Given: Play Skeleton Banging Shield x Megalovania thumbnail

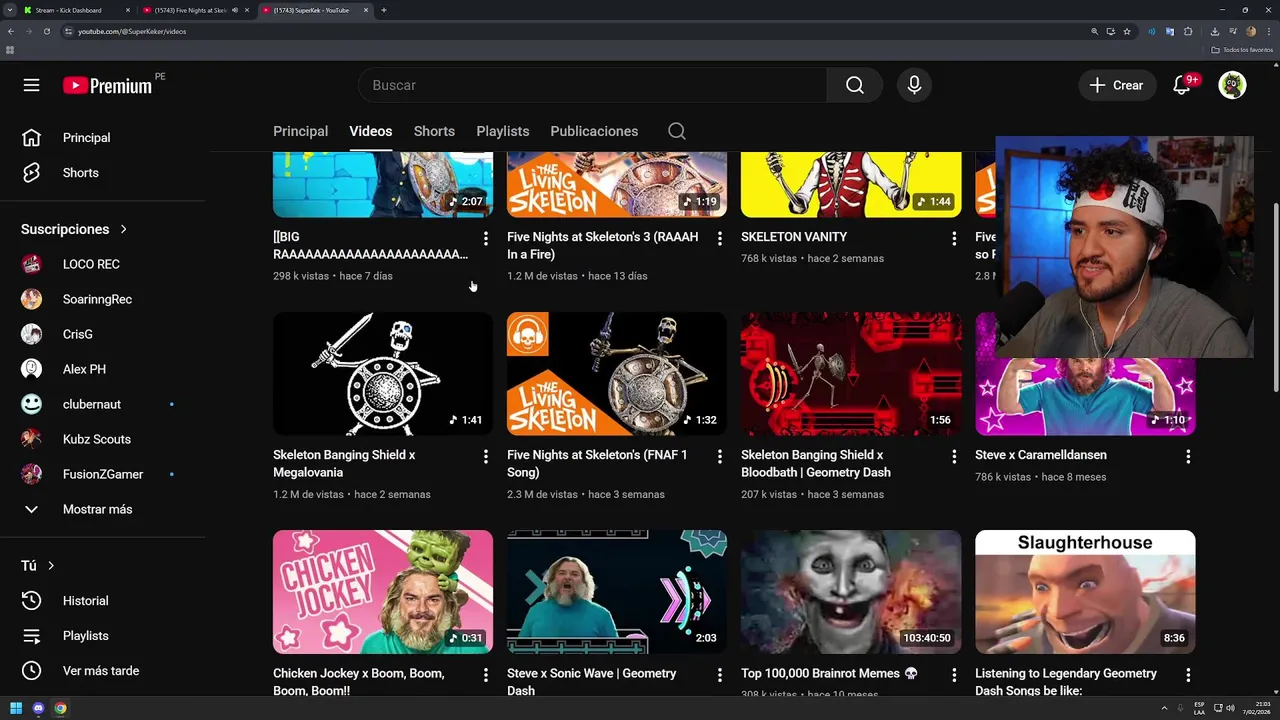Looking at the screenshot, I should 383,374.
